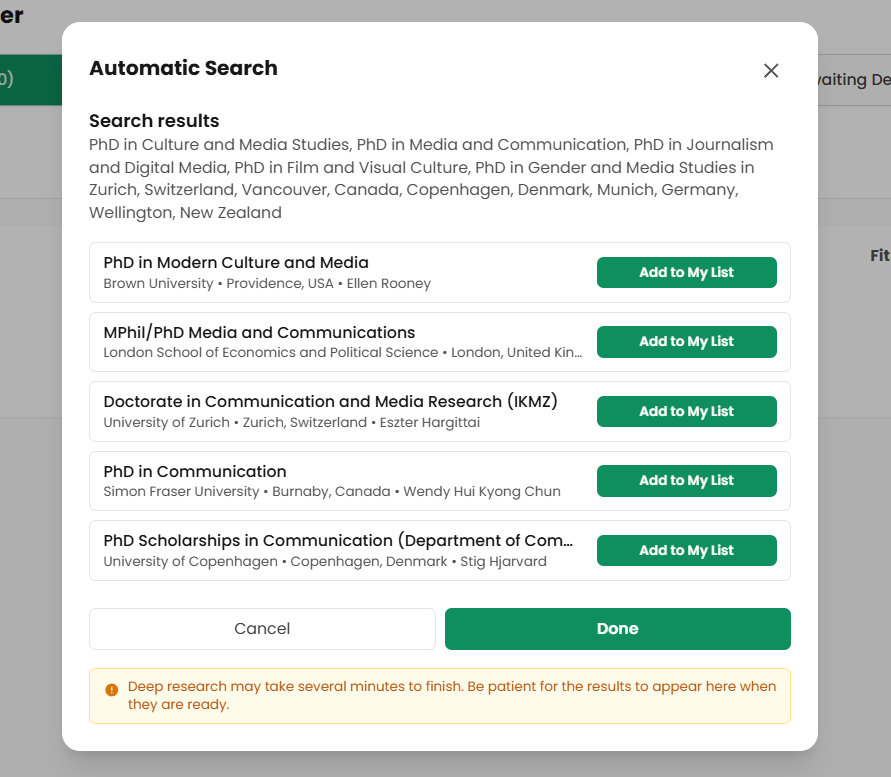The width and height of the screenshot is (891, 777).
Task: Add the Copenhagen PhD Scholarships to My List
Action: pos(687,550)
